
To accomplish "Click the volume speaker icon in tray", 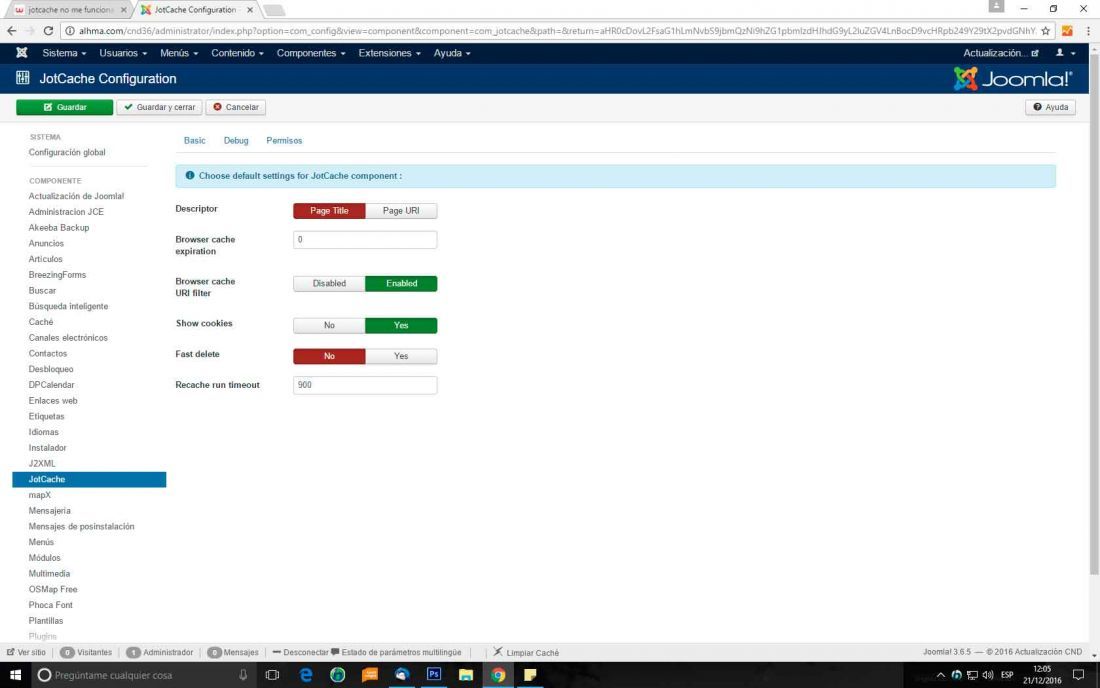I will click(988, 675).
